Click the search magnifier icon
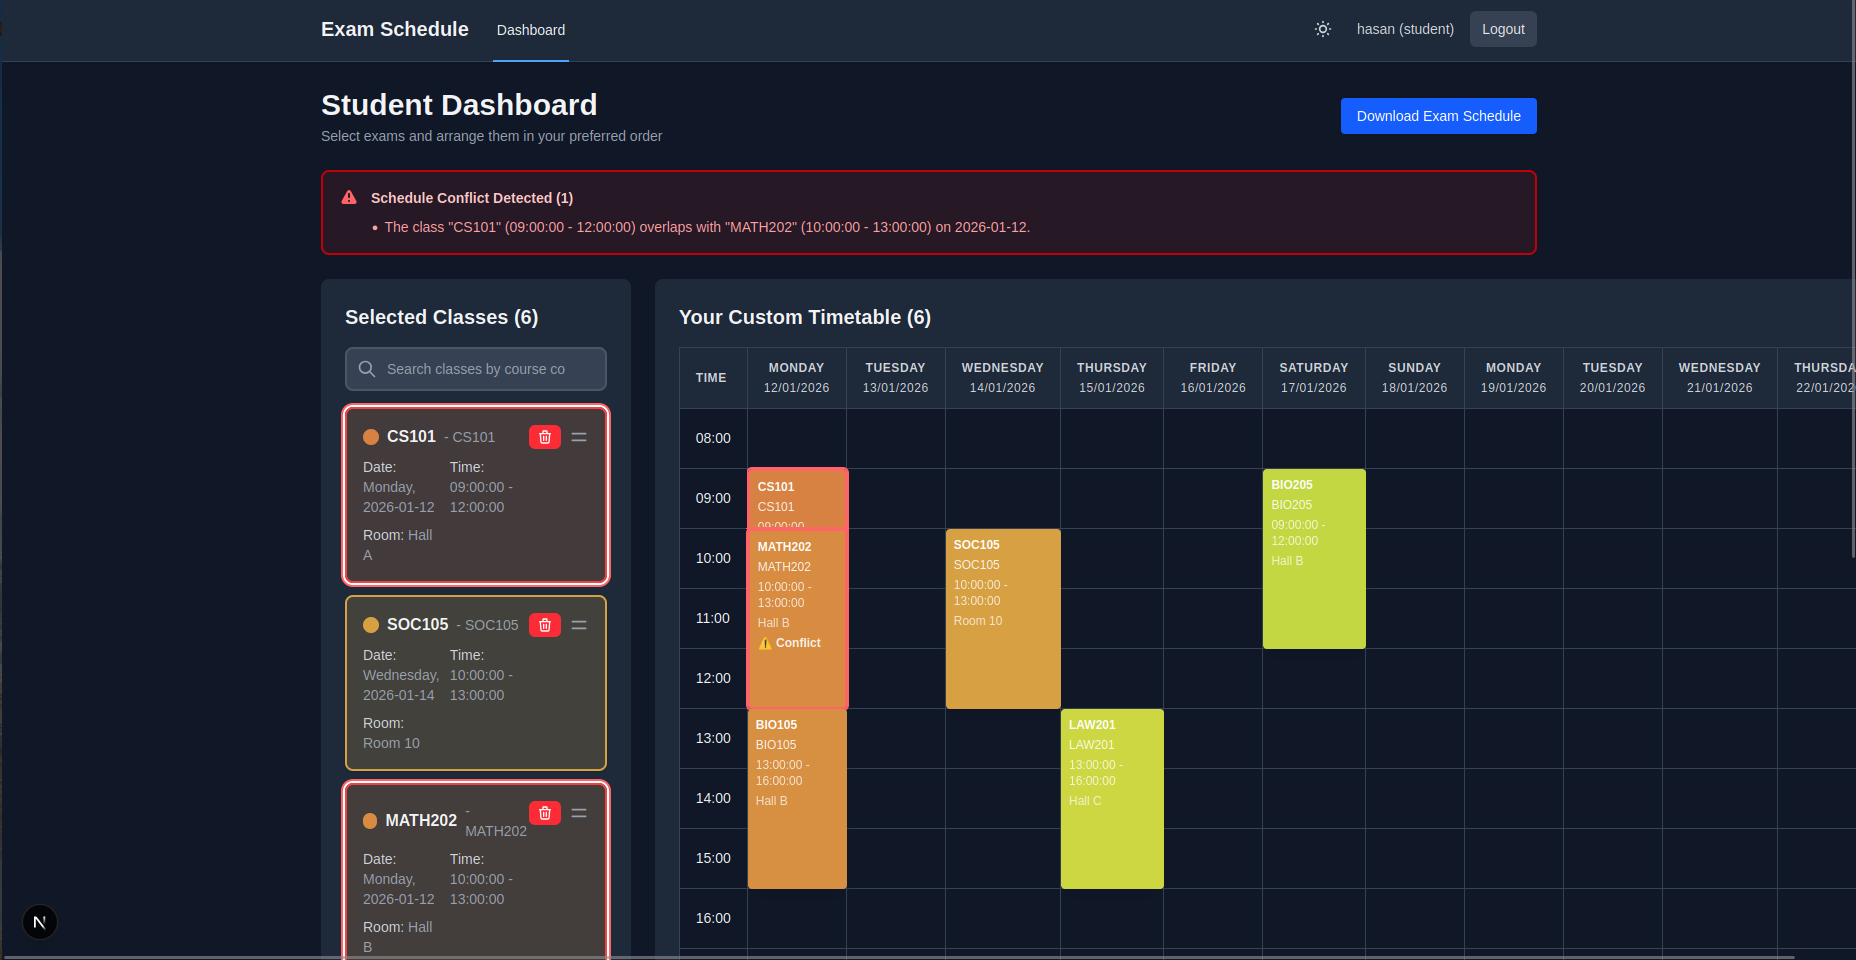1856x960 pixels. tap(367, 369)
